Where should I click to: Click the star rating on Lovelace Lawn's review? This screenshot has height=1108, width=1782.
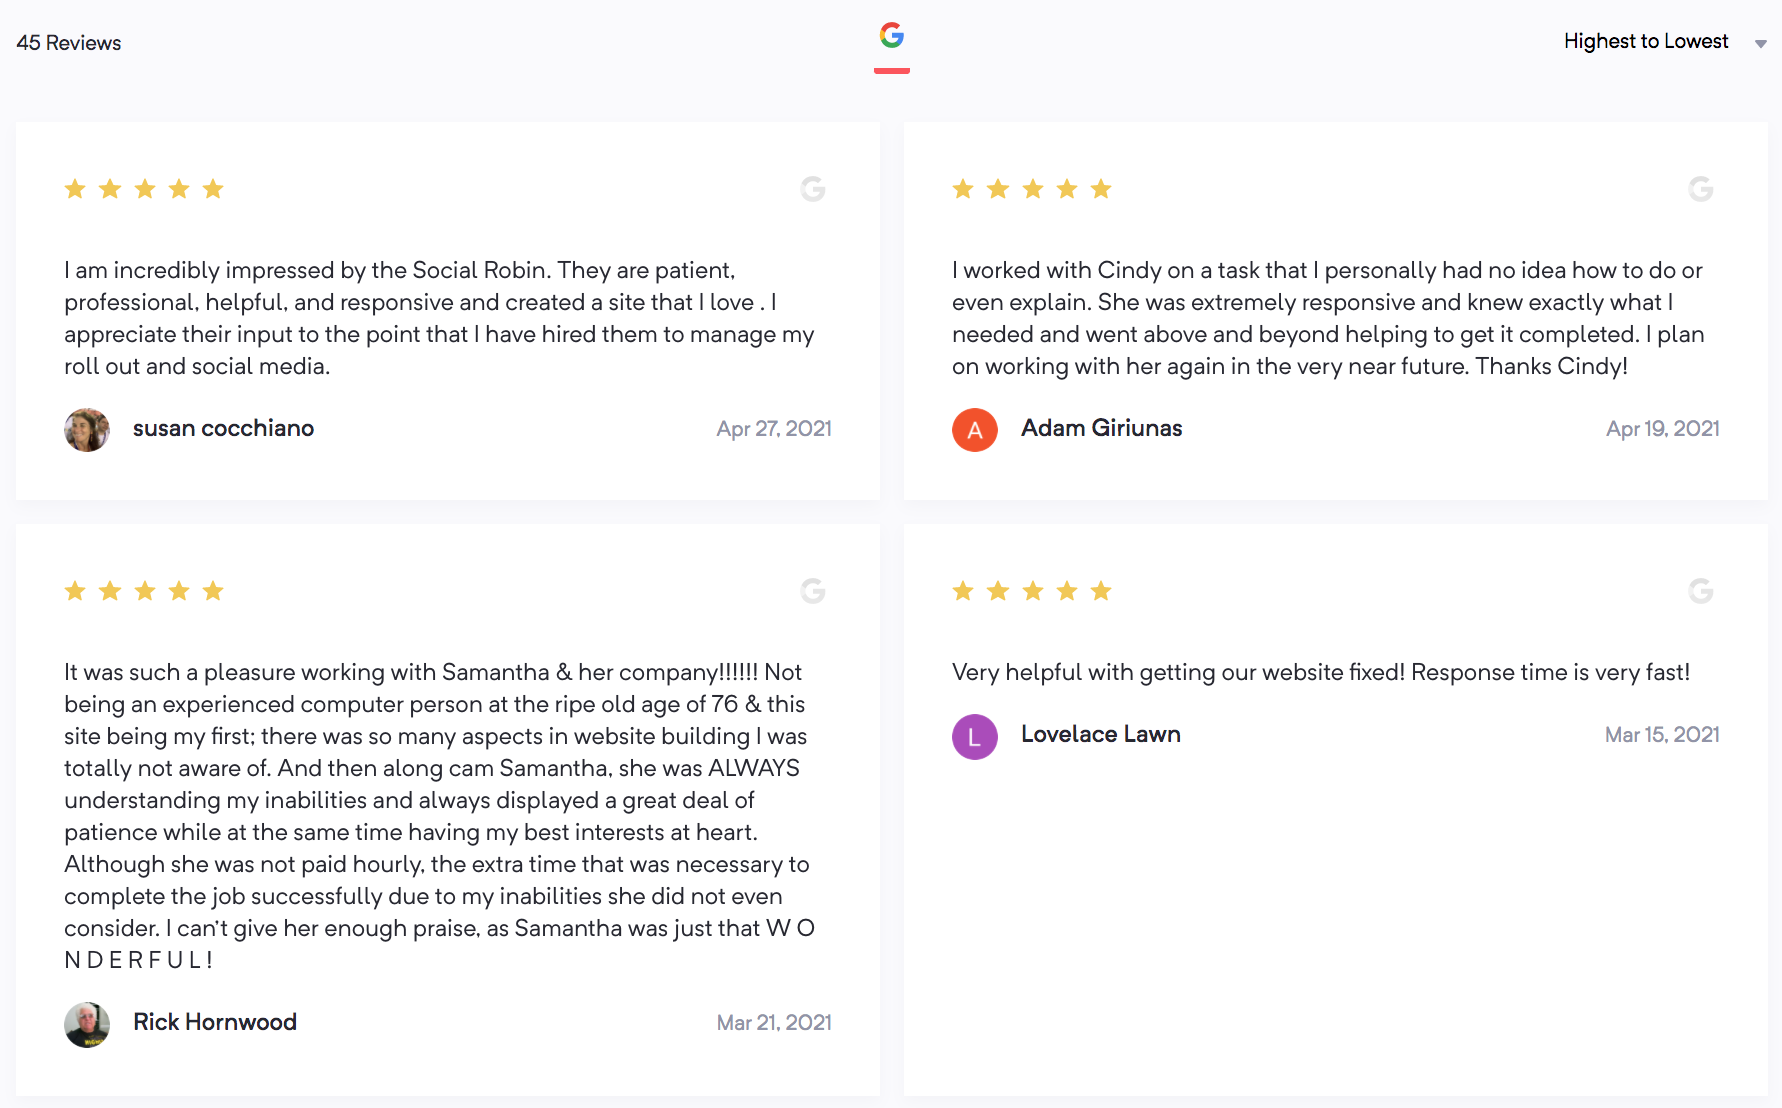coord(1032,591)
